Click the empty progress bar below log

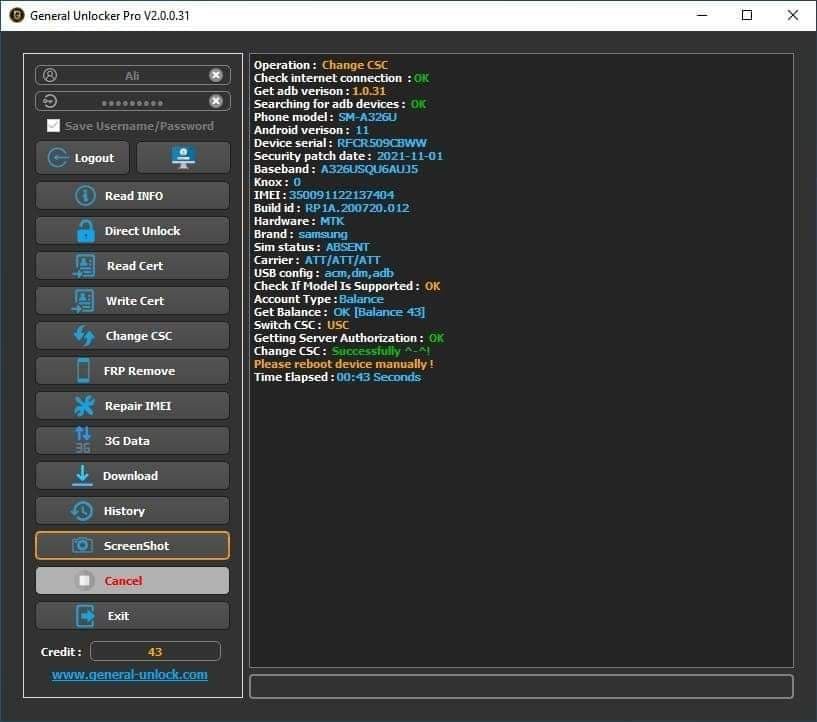pyautogui.click(x=521, y=686)
